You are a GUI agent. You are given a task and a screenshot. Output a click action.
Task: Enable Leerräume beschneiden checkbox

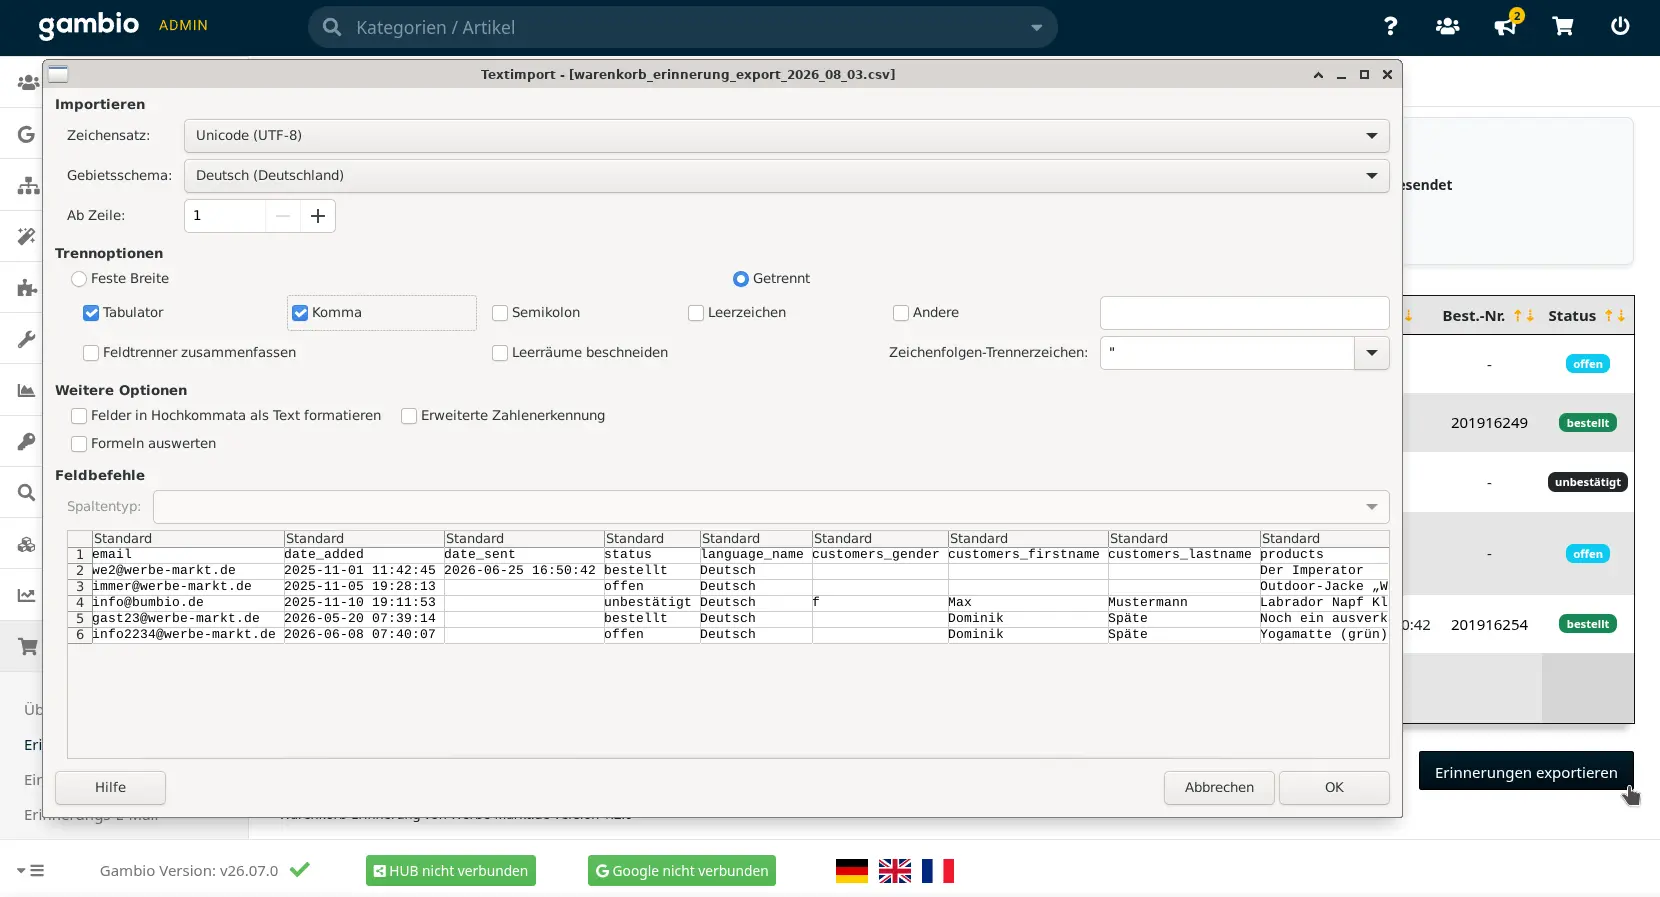500,353
